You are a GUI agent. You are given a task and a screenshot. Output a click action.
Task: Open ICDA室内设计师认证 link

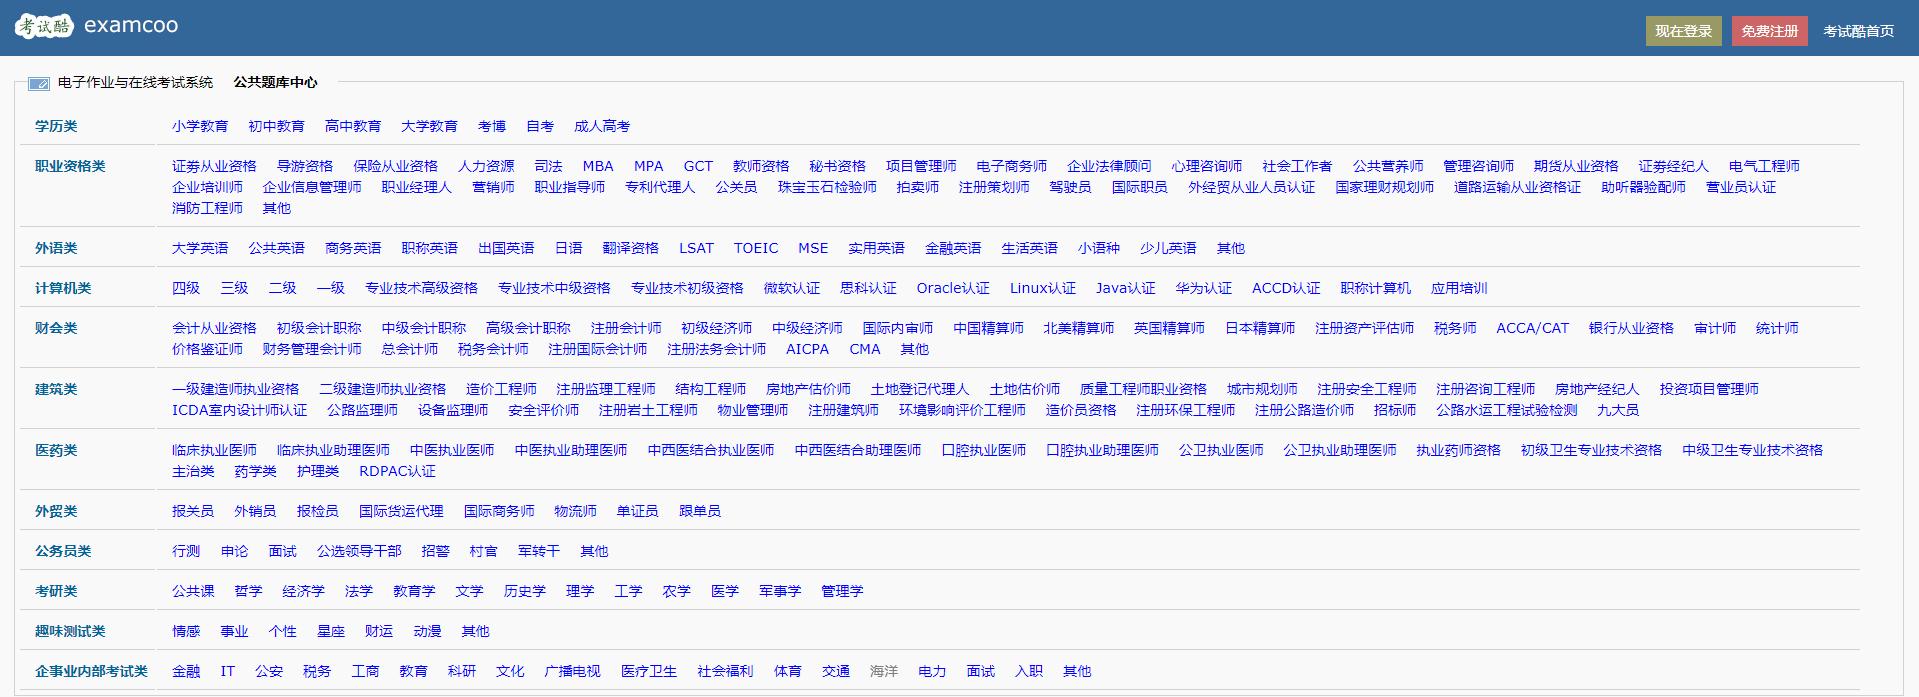tap(239, 410)
